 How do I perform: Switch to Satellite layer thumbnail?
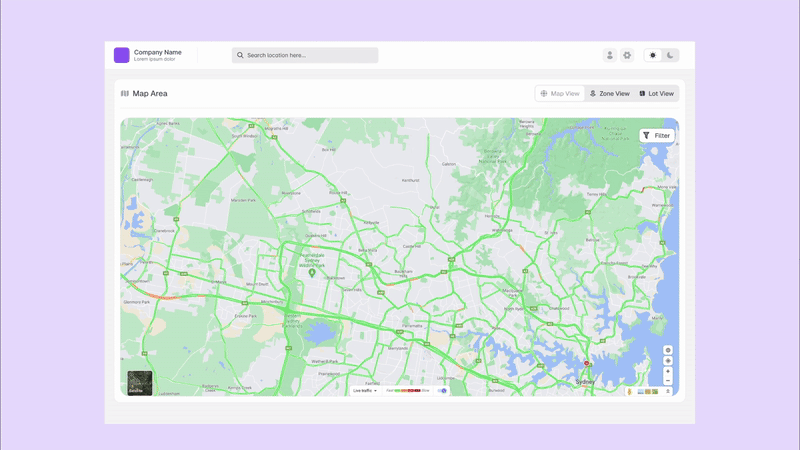pos(140,383)
